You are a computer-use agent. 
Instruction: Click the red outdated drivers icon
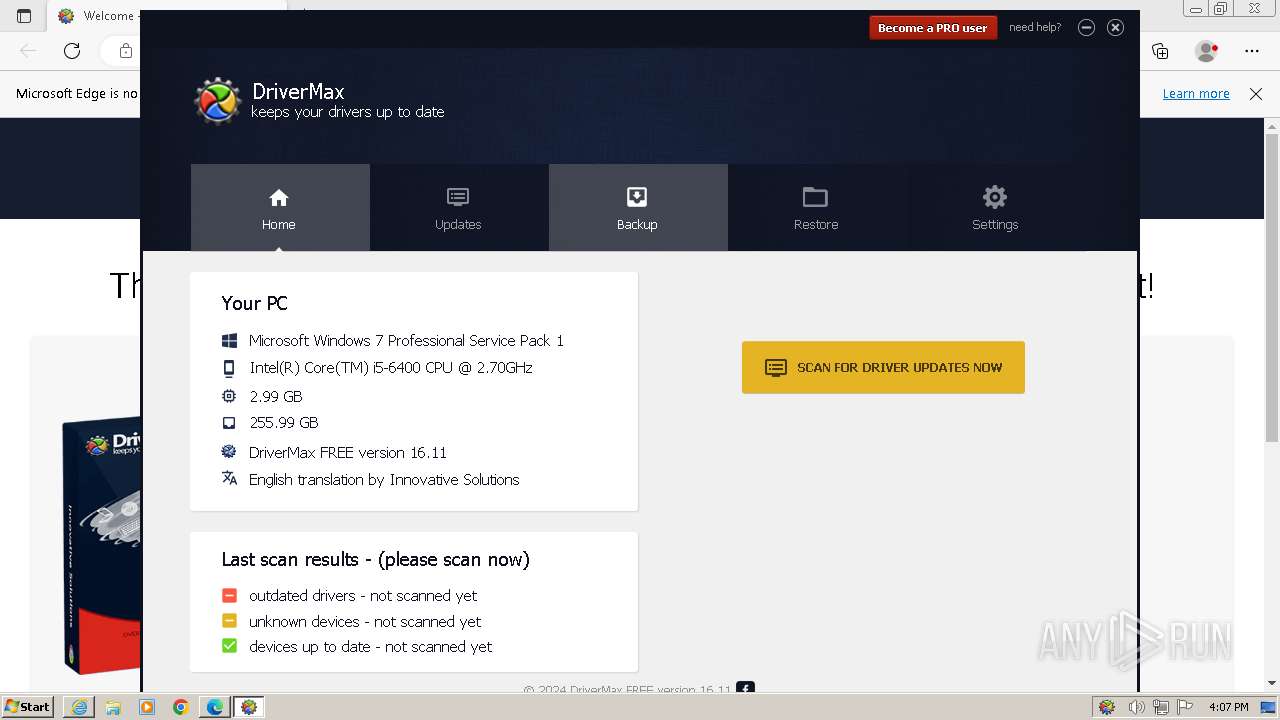pyautogui.click(x=229, y=595)
